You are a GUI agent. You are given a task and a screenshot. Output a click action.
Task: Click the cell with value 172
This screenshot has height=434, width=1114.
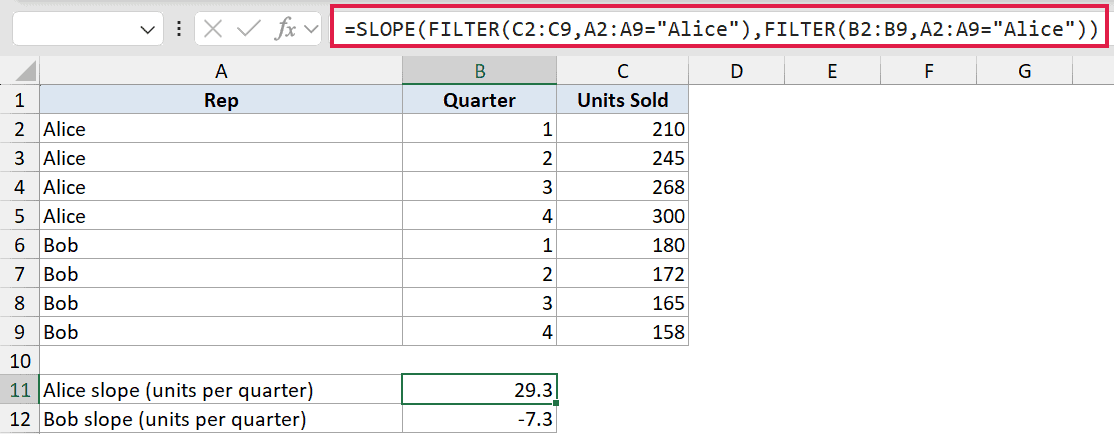[x=622, y=273]
